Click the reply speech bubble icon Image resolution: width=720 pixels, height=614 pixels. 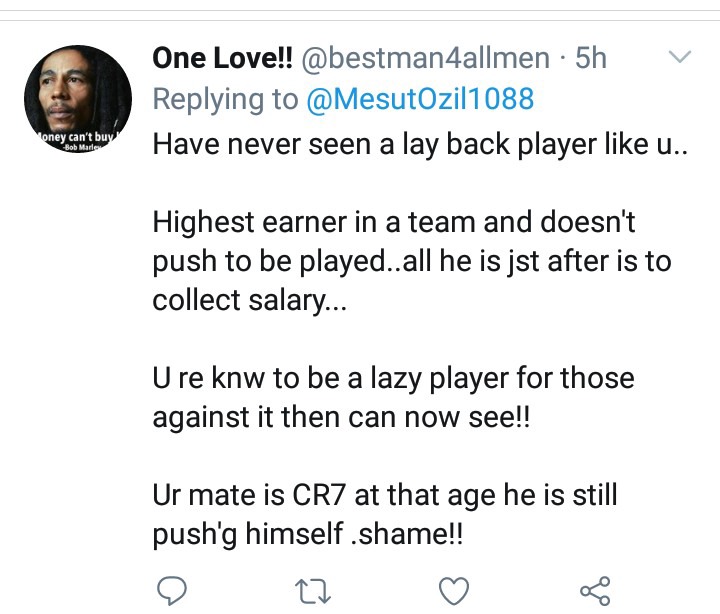(174, 590)
